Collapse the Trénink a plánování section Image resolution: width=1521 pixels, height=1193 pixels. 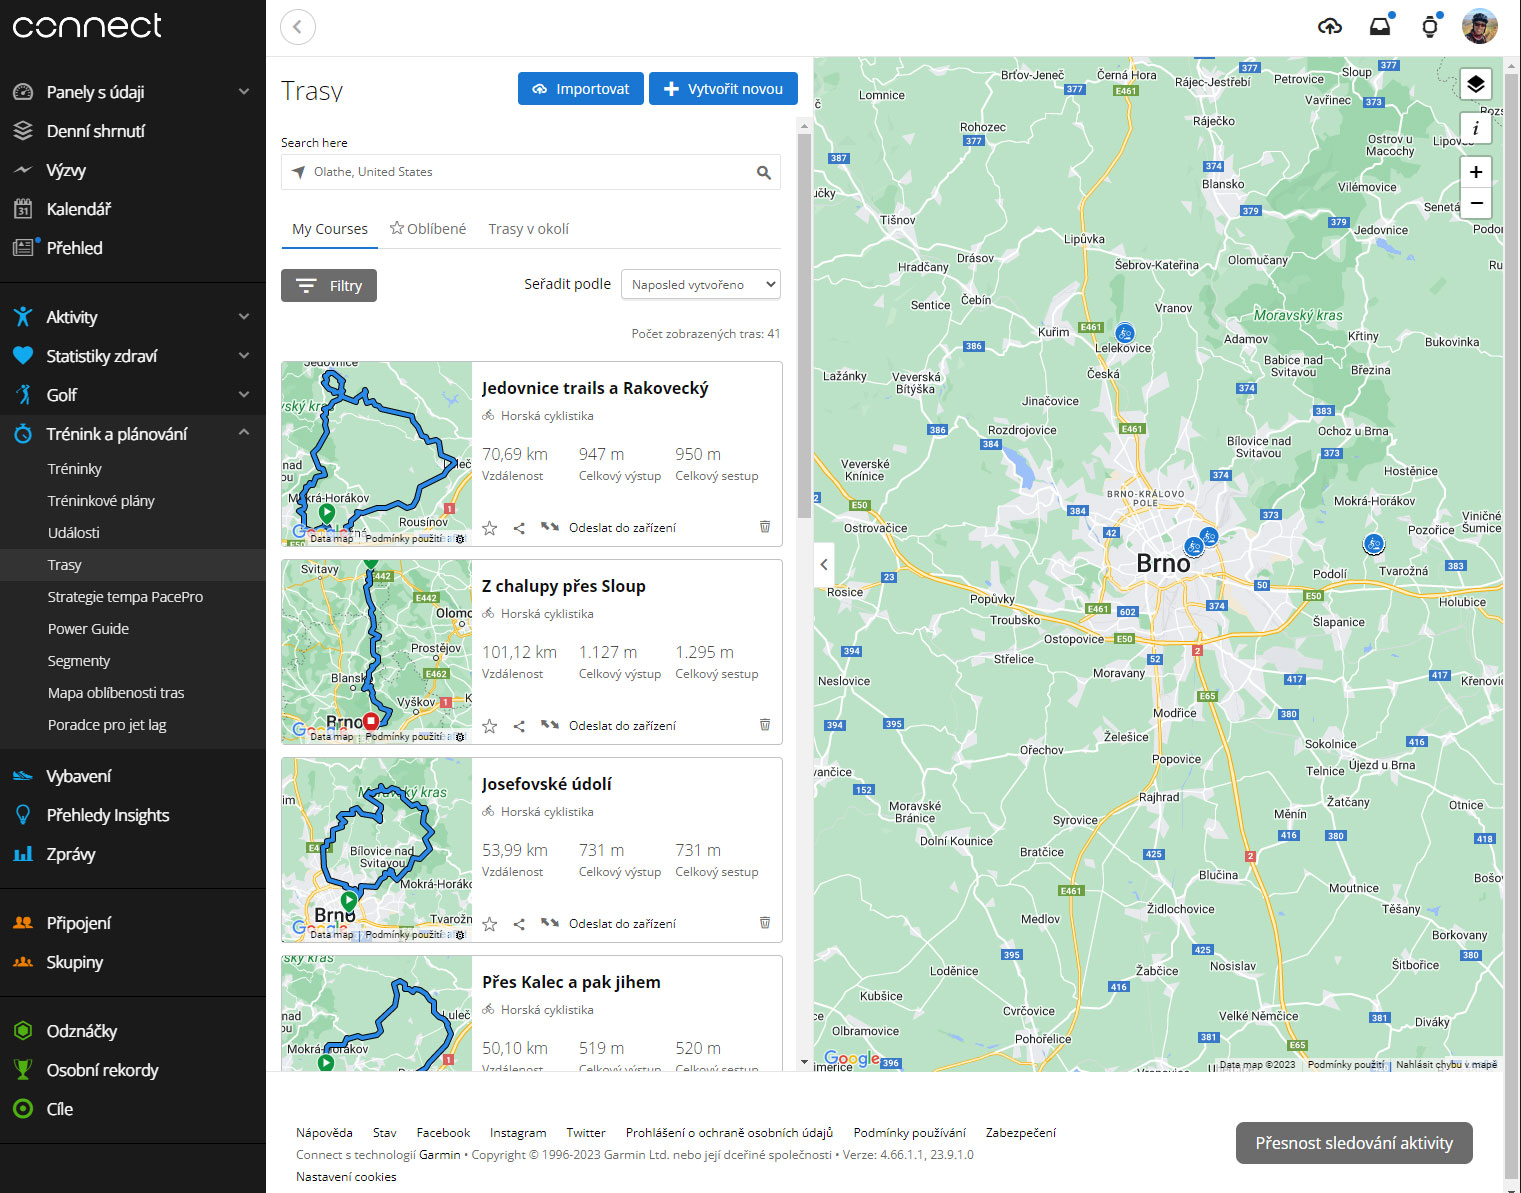244,433
